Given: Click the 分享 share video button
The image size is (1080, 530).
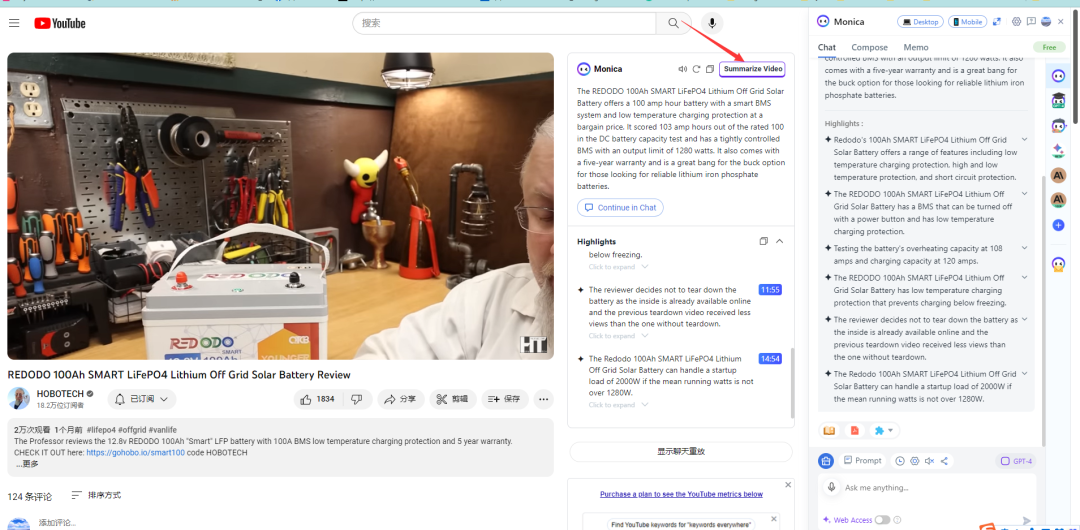Looking at the screenshot, I should tap(399, 399).
